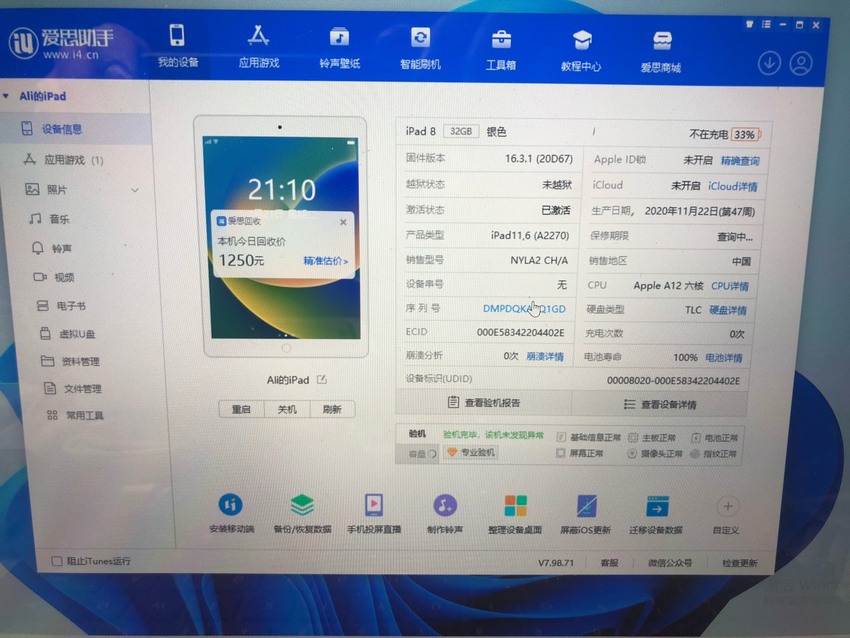Switch to the 容量 tab
Viewport: 850px width, 638px height.
(417, 453)
